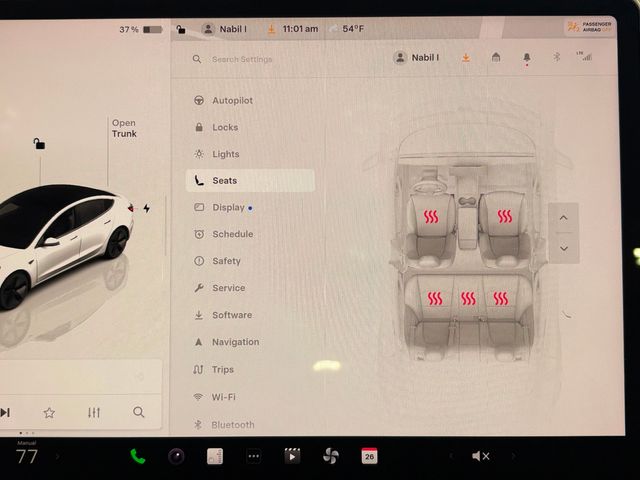Tap the 77 manual temperature setting
This screenshot has height=480, width=640.
pyautogui.click(x=27, y=456)
